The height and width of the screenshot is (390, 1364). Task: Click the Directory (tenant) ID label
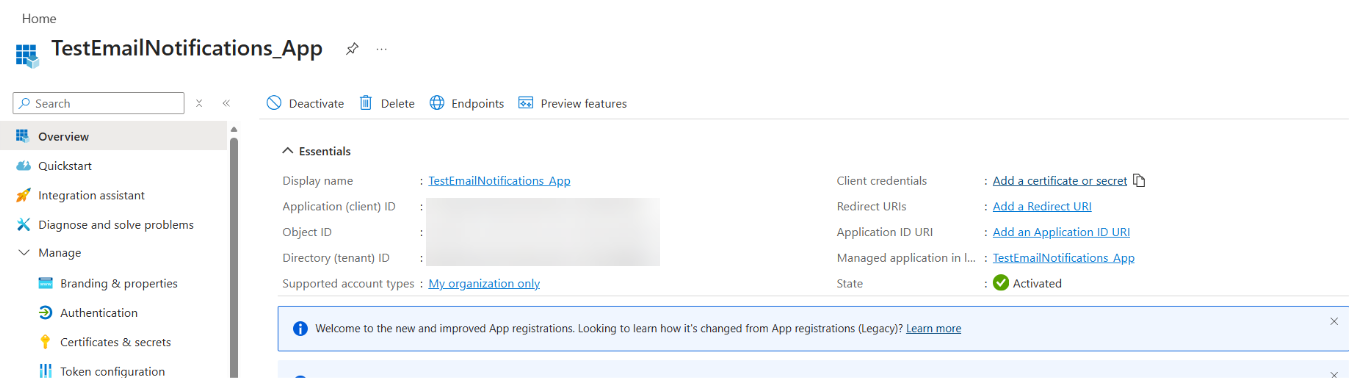click(x=336, y=258)
